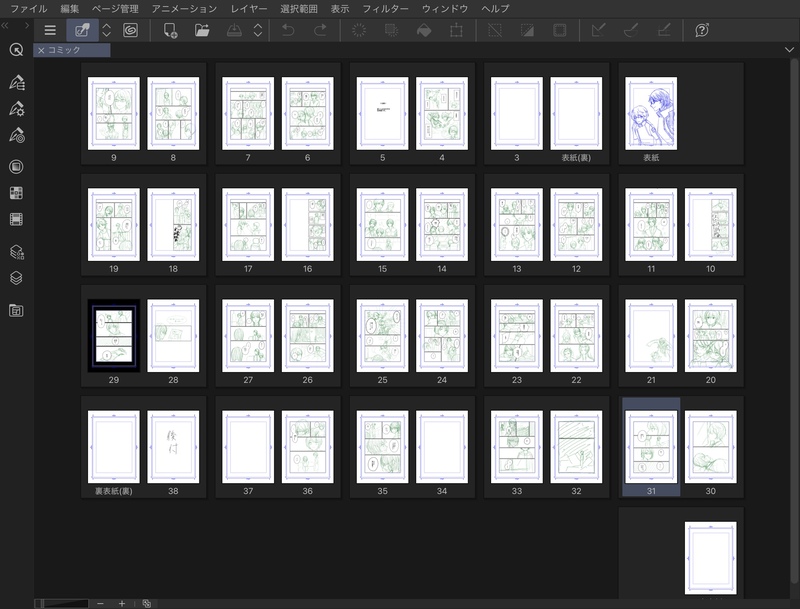Click the fill bucket icon

point(424,31)
